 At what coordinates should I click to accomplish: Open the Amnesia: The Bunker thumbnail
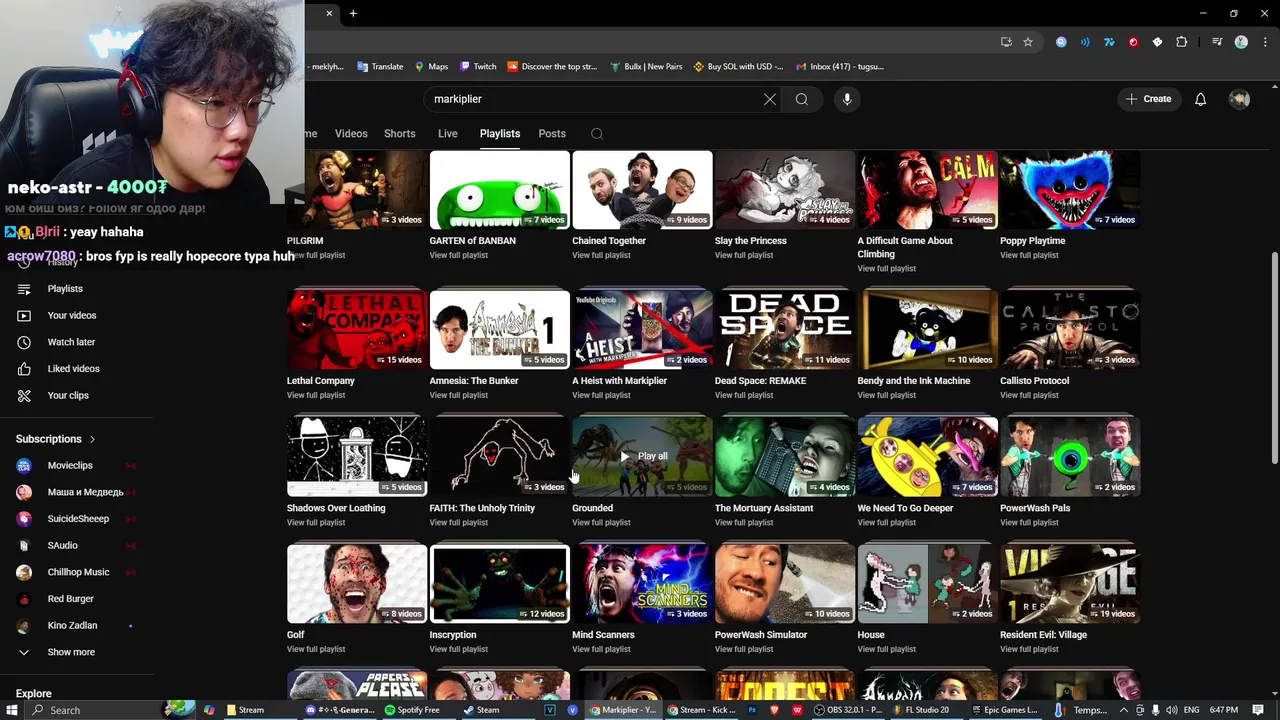click(x=499, y=329)
